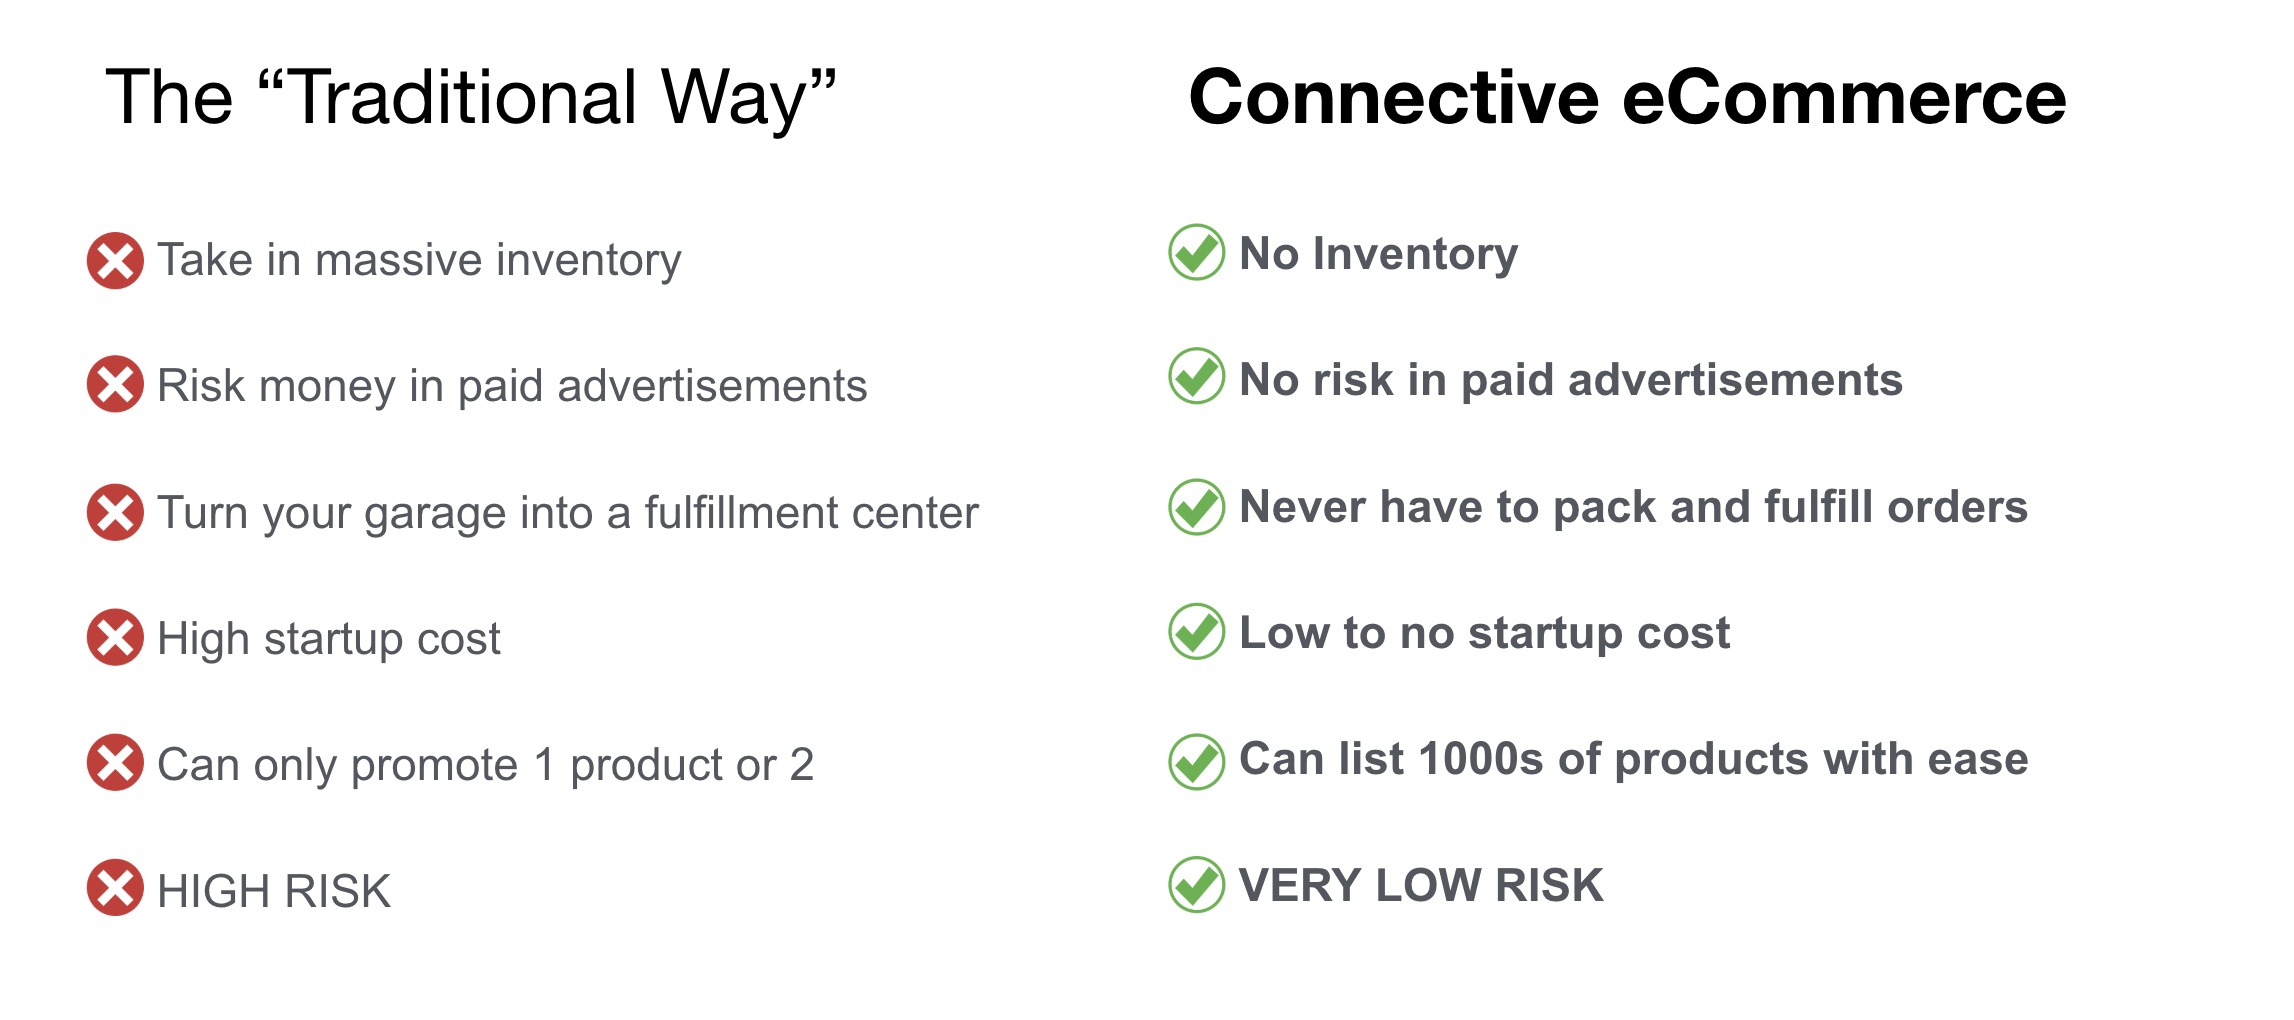The image size is (2294, 1020).
Task: Tap green check beside Can list 1000s of products
Action: [1197, 762]
